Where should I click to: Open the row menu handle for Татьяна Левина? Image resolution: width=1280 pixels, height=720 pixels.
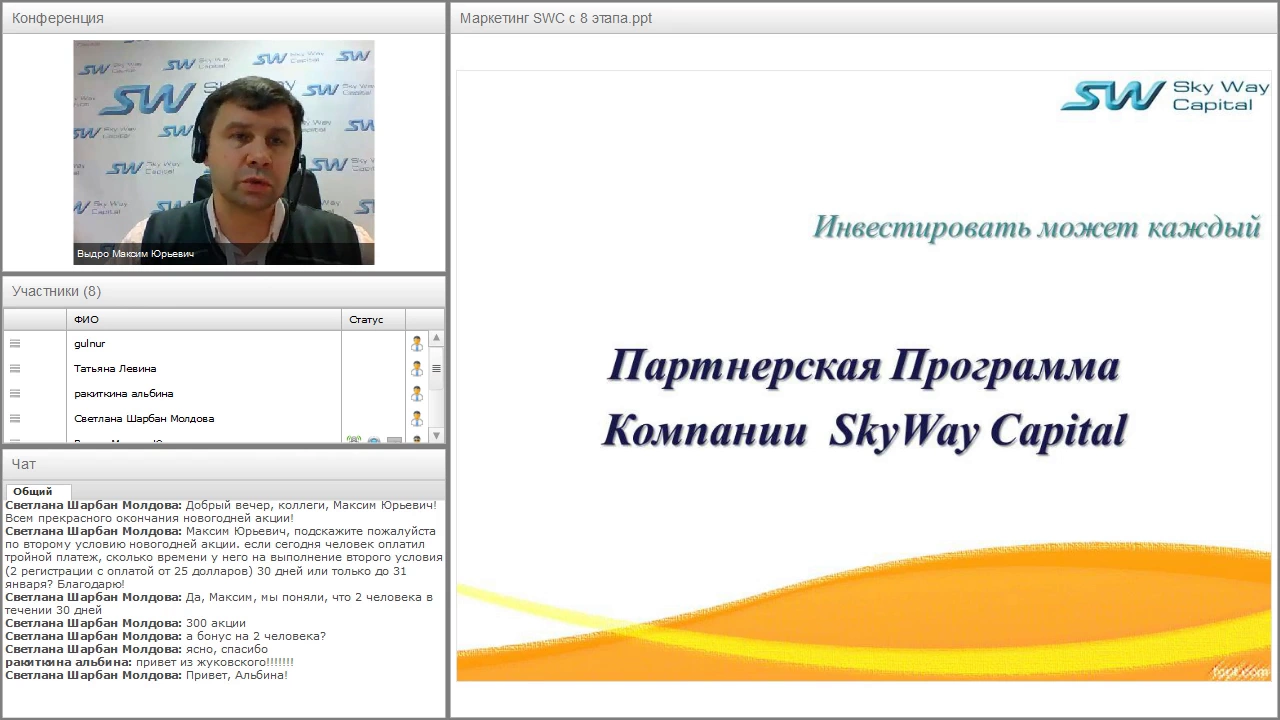(x=15, y=369)
